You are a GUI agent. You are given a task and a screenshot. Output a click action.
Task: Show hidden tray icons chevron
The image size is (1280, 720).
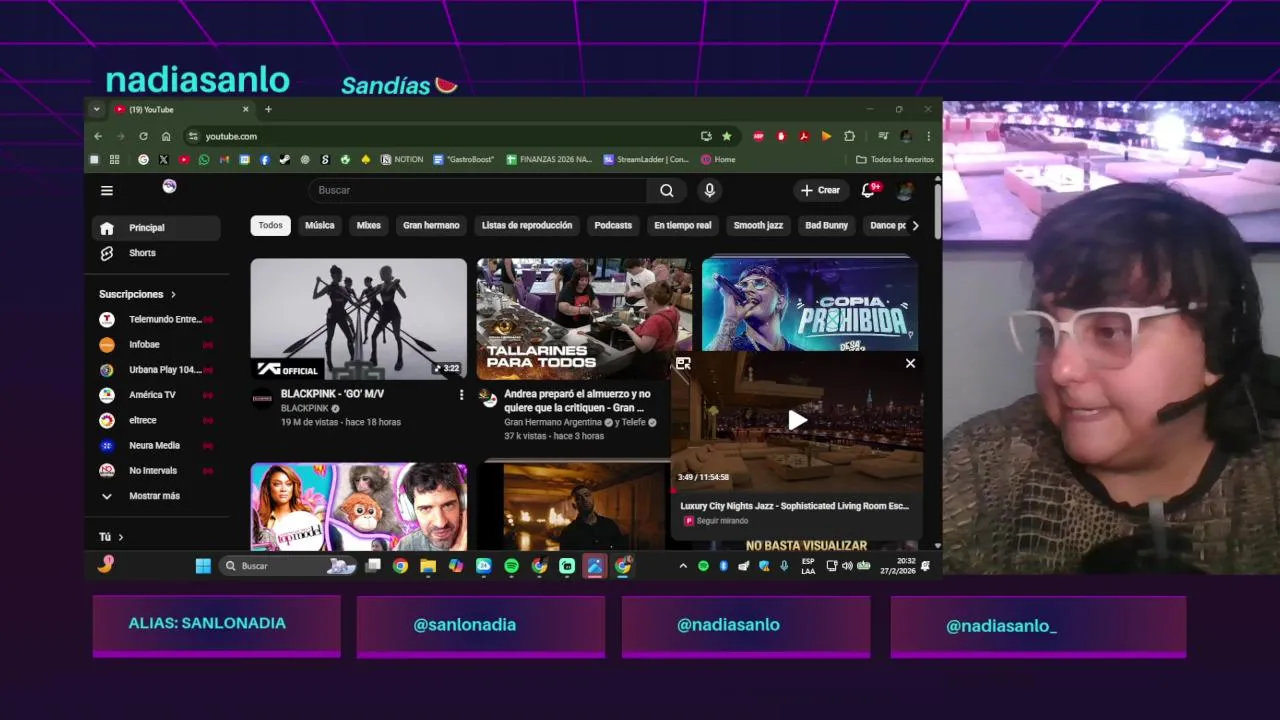pyautogui.click(x=683, y=566)
